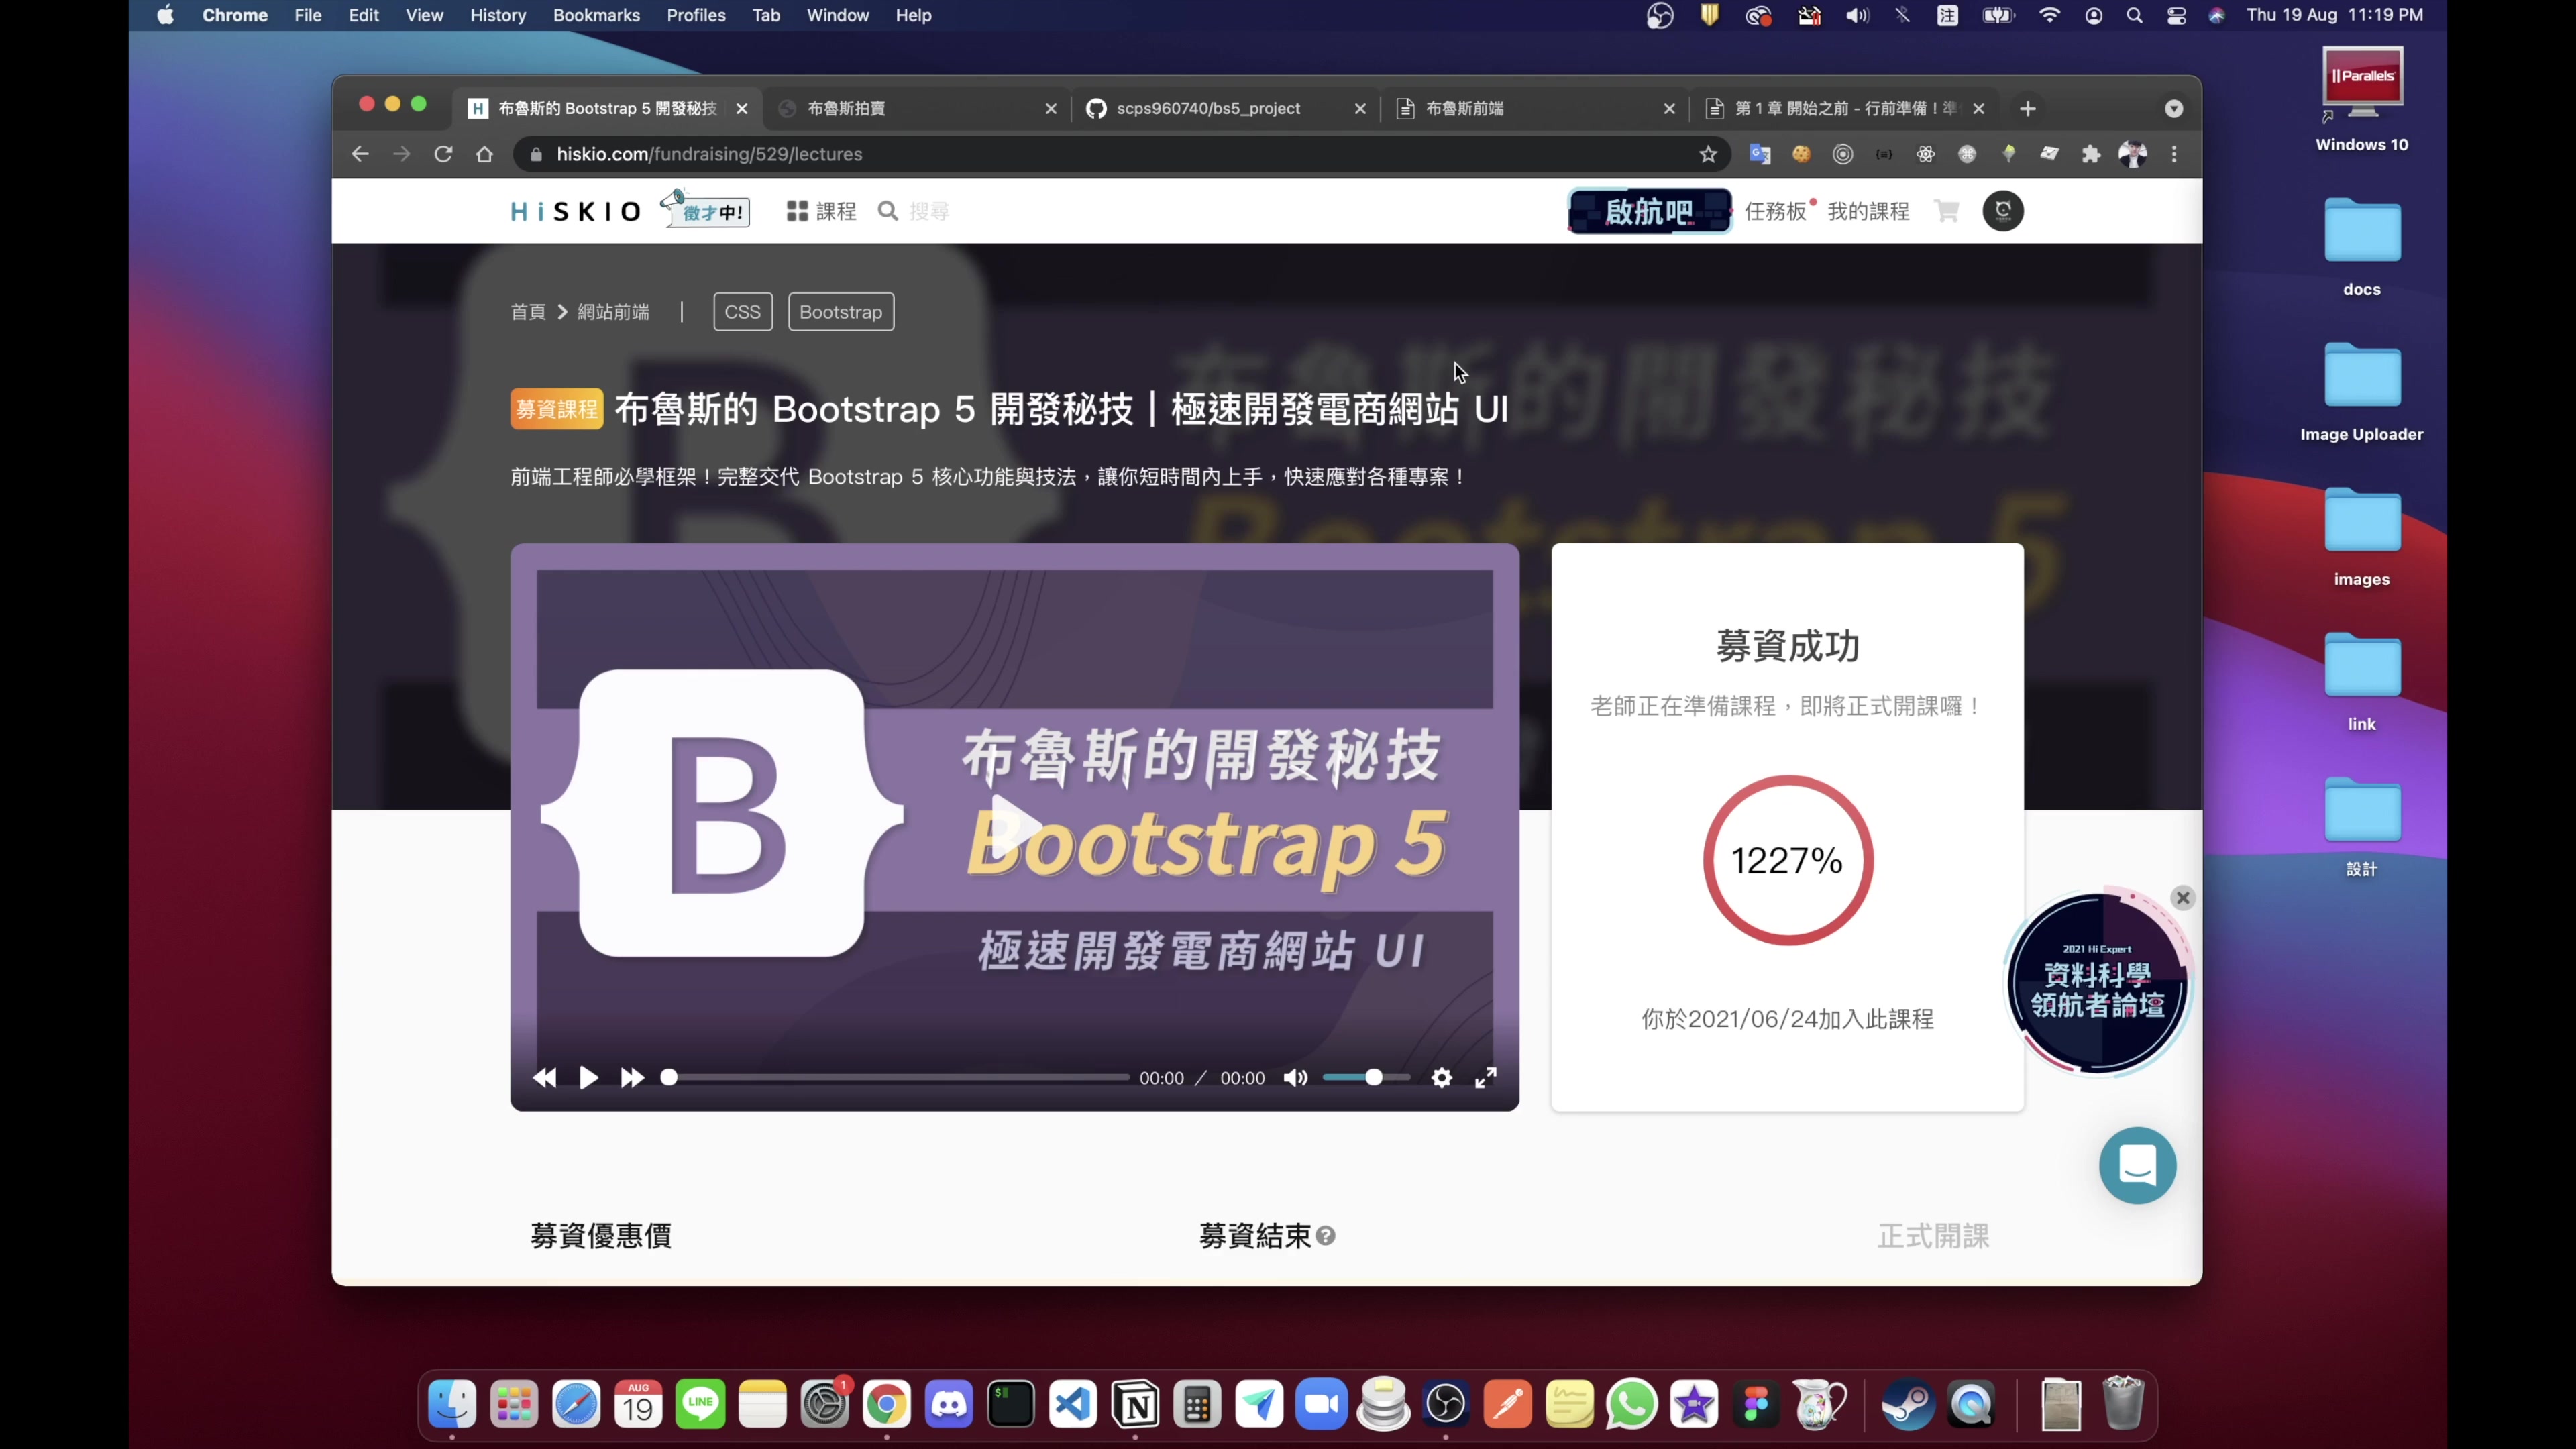Click the Chrome profile avatar icon
This screenshot has width=2576, height=1449.
coord(2133,154)
